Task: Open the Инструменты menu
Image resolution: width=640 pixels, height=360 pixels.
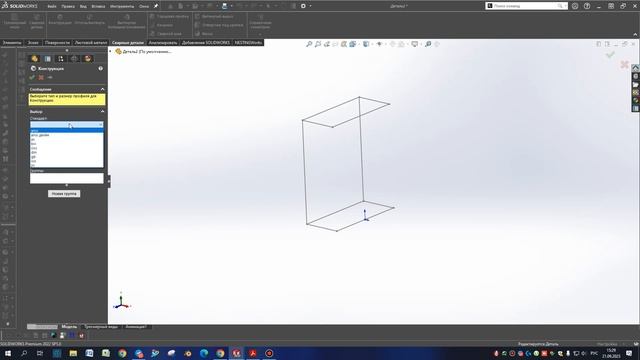Action: pyautogui.click(x=122, y=6)
